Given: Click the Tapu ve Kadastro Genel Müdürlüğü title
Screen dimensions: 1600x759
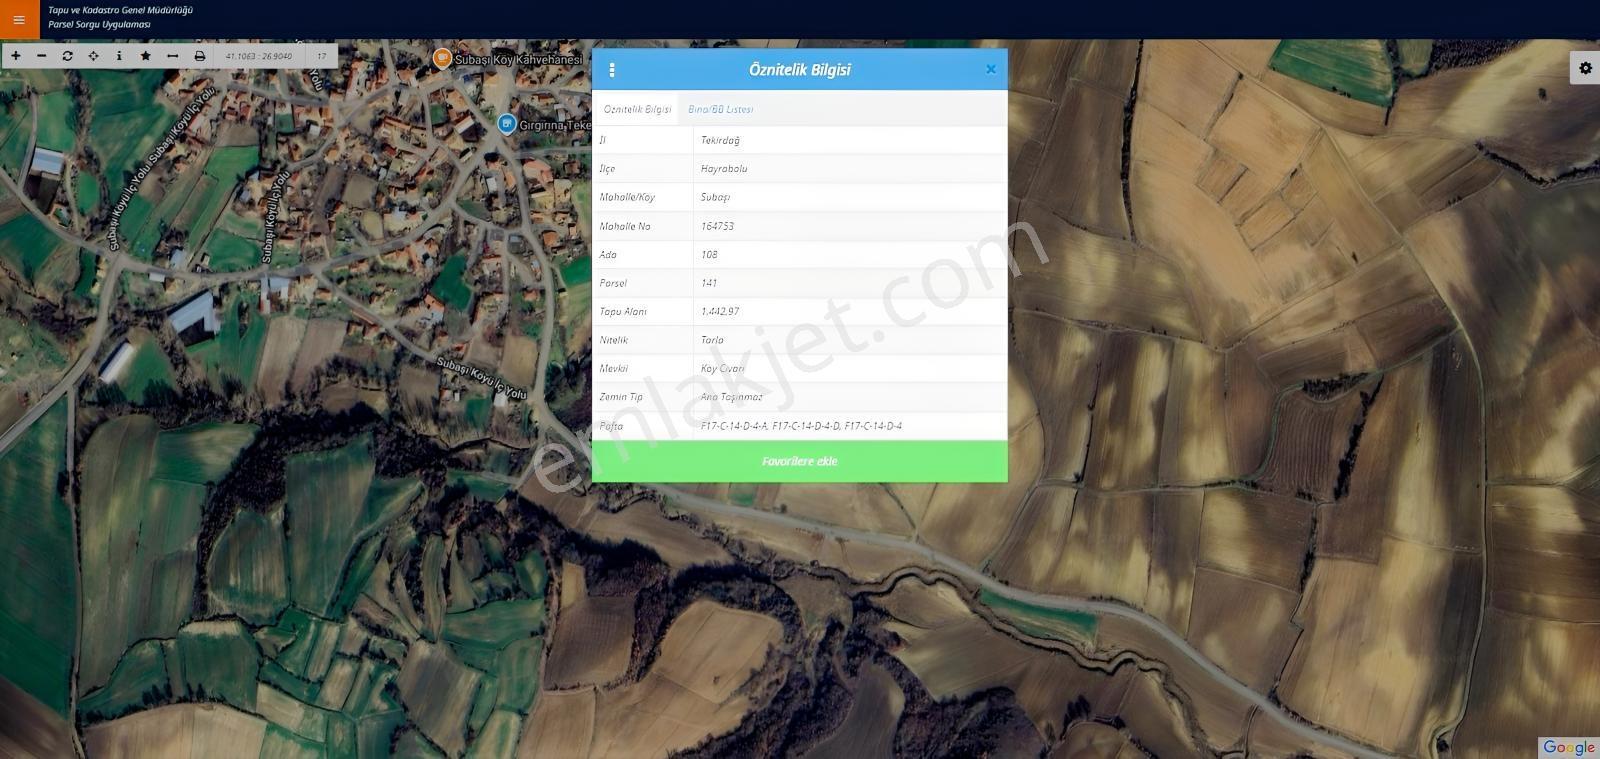Looking at the screenshot, I should (x=120, y=10).
